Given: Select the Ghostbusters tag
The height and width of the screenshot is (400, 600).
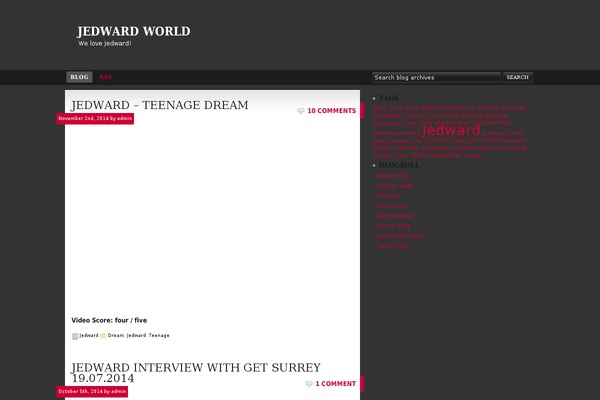Looking at the screenshot, I should coord(453,123).
